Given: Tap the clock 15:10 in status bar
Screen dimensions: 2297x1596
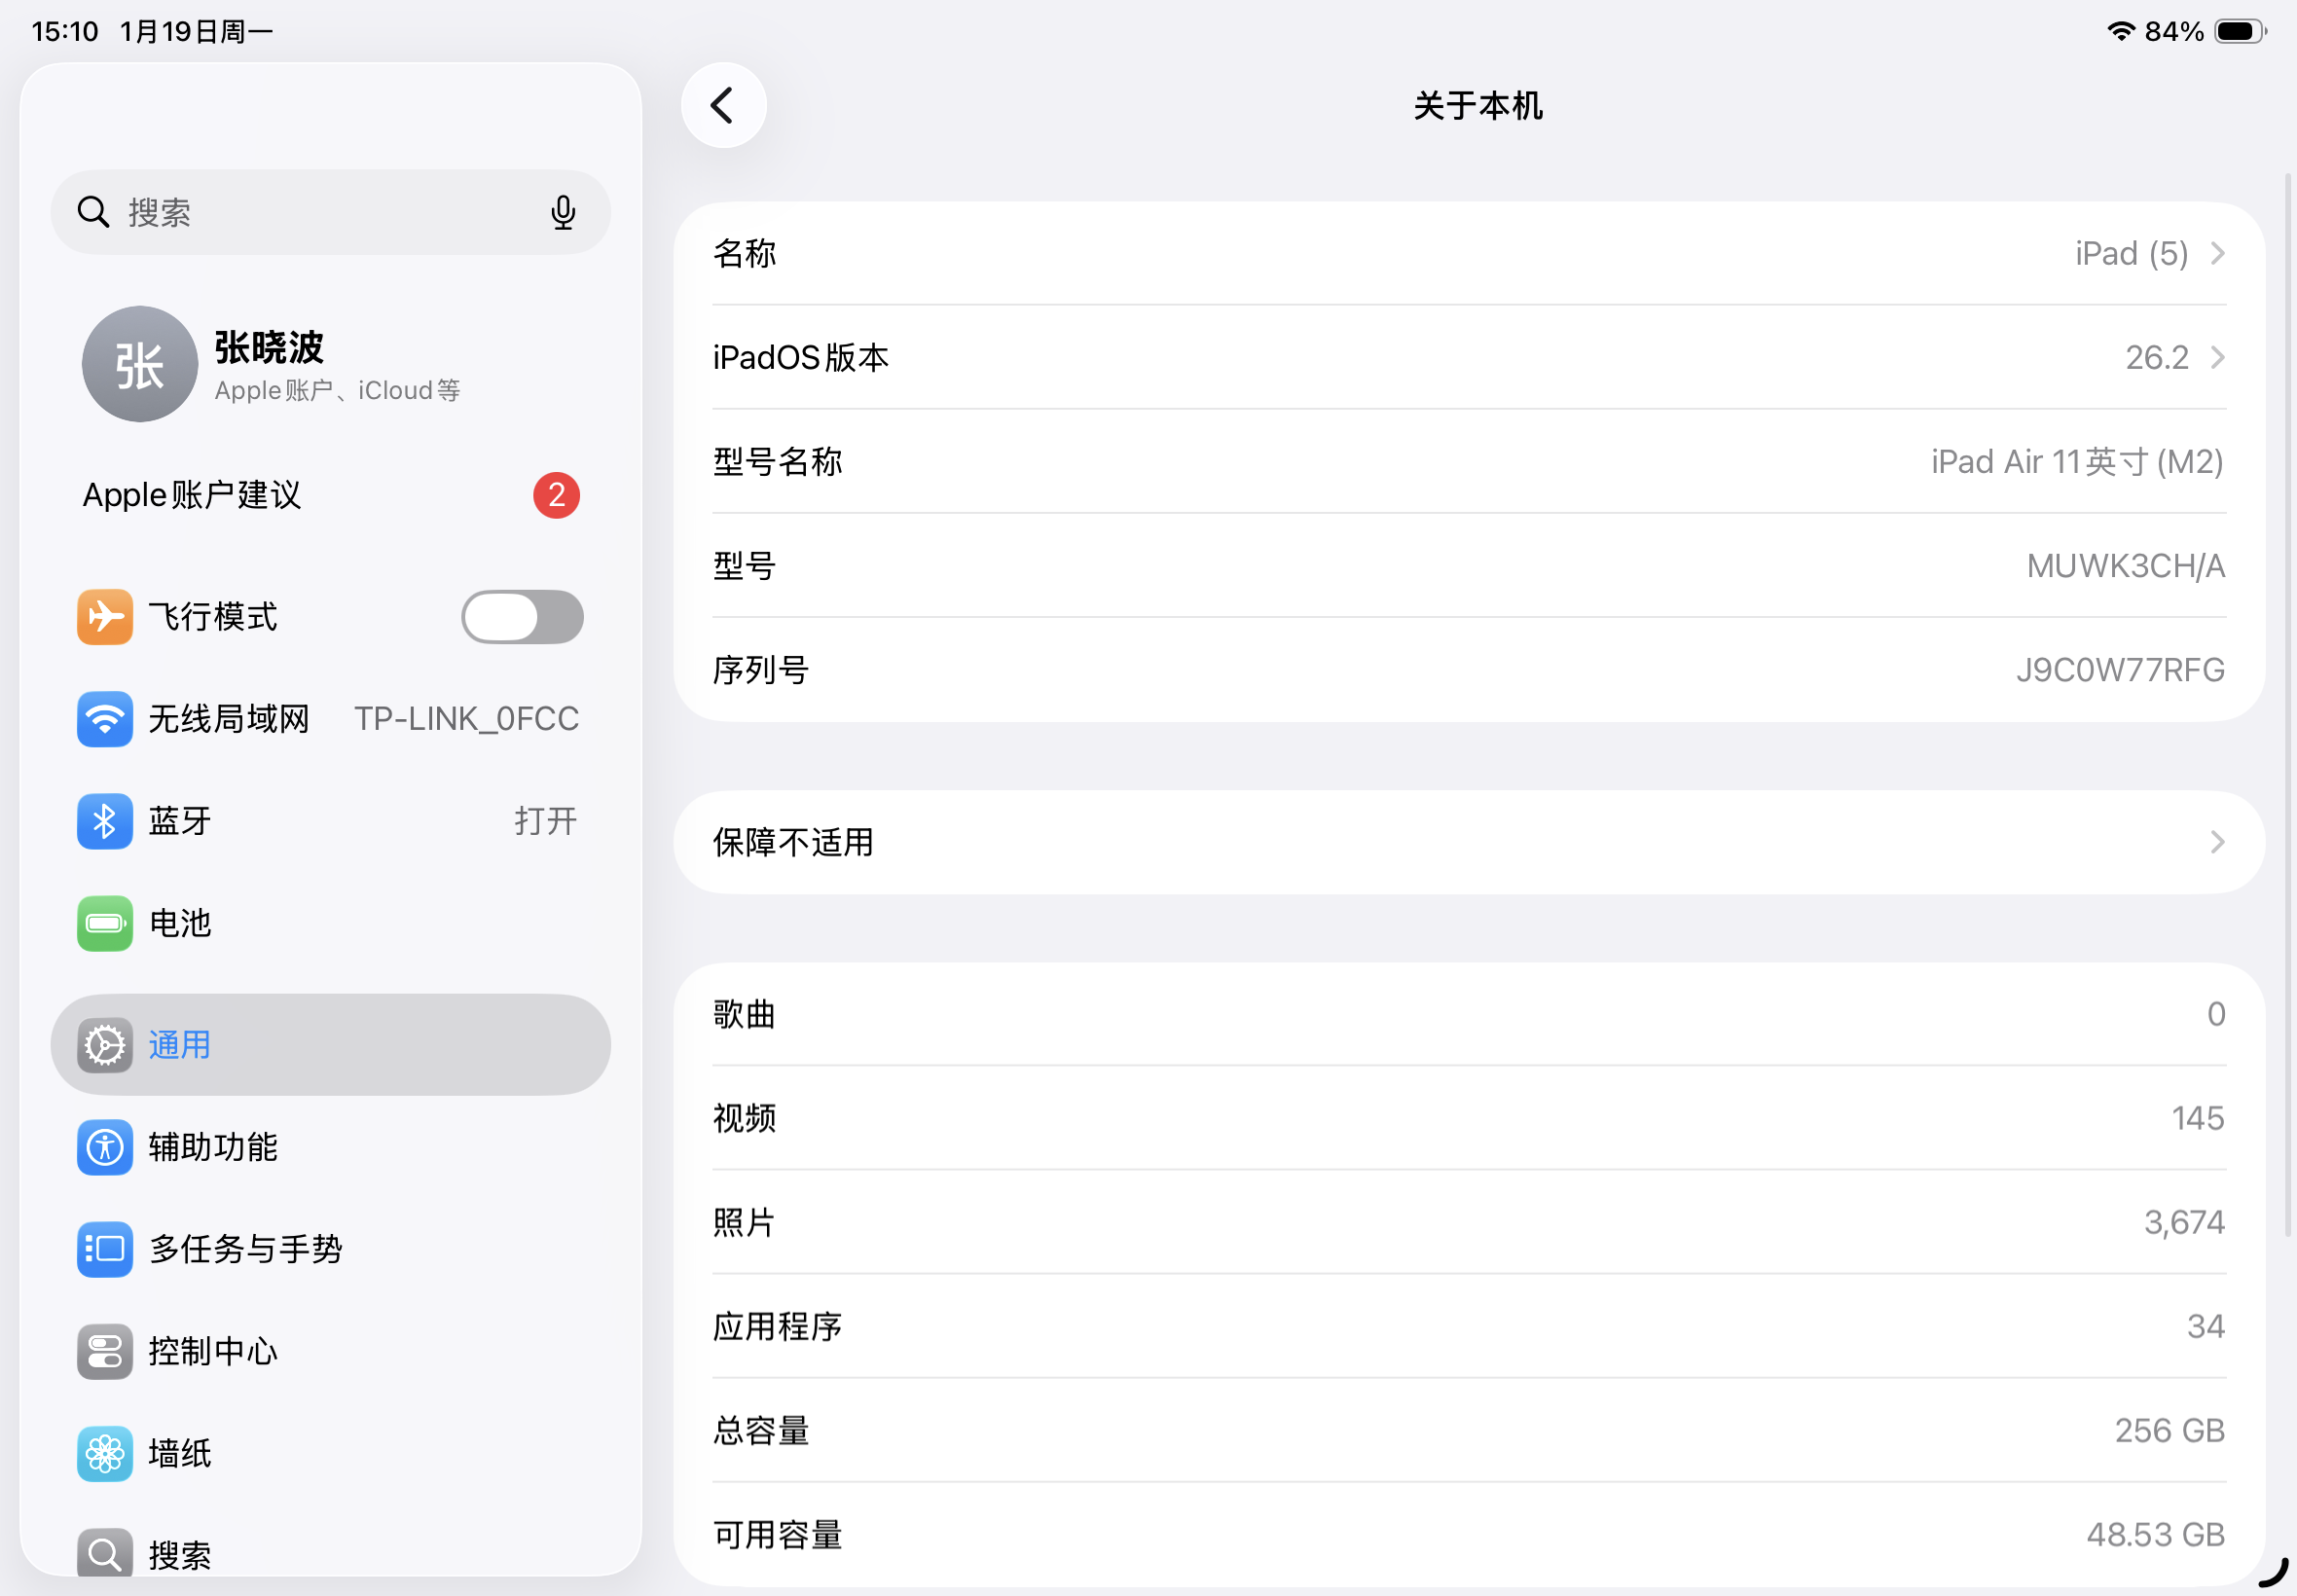Looking at the screenshot, I should (x=65, y=32).
